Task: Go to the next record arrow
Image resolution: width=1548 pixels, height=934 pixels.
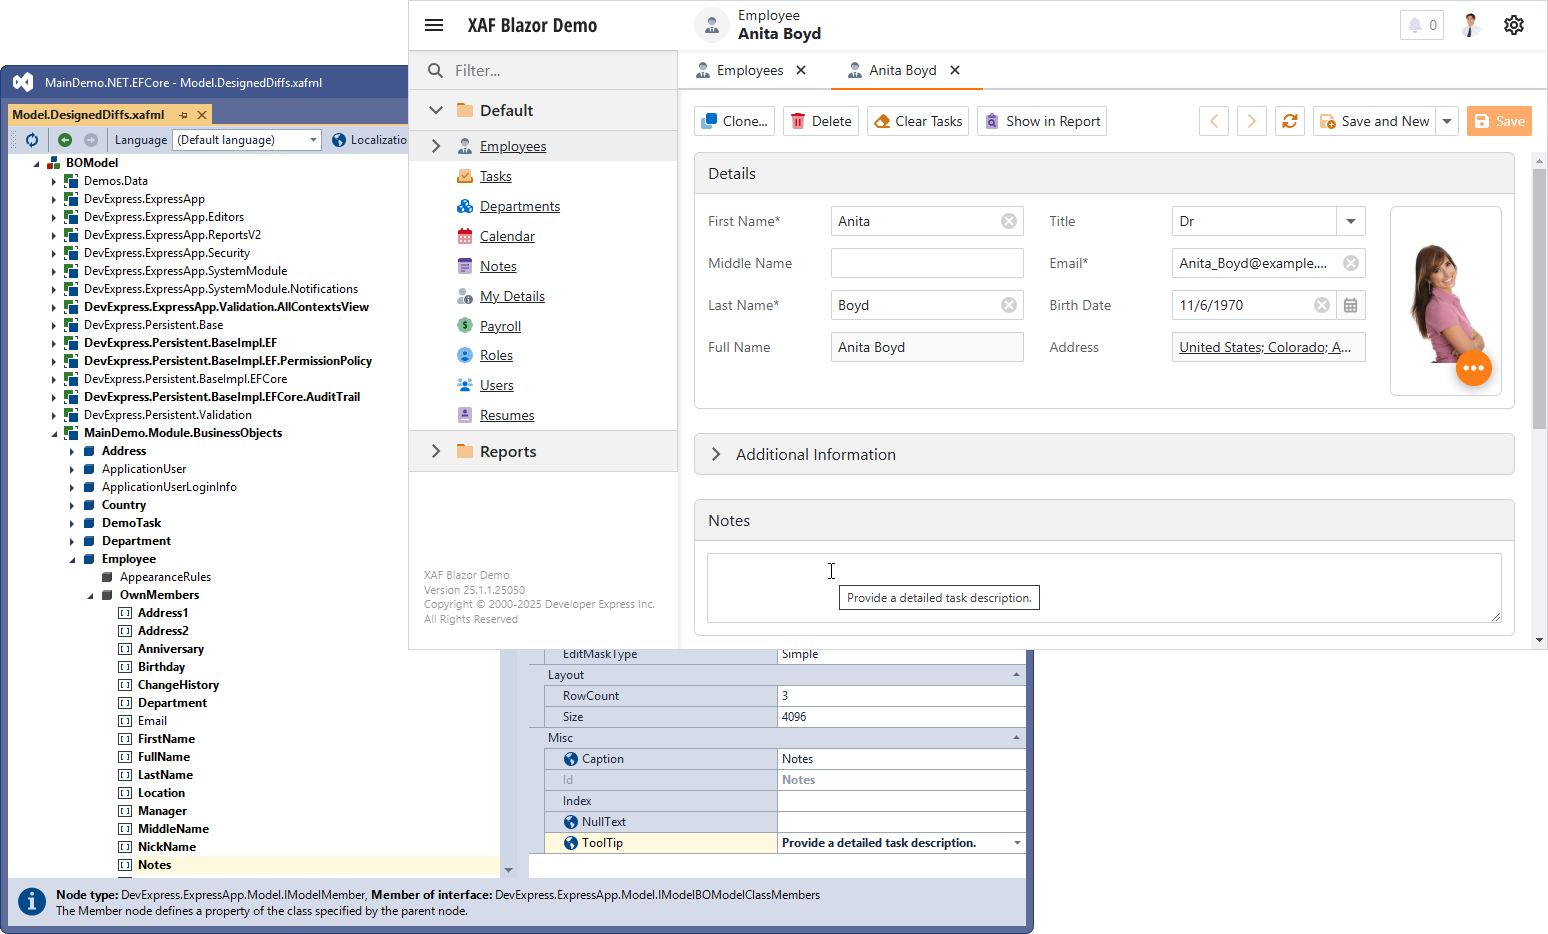Action: pos(1251,121)
